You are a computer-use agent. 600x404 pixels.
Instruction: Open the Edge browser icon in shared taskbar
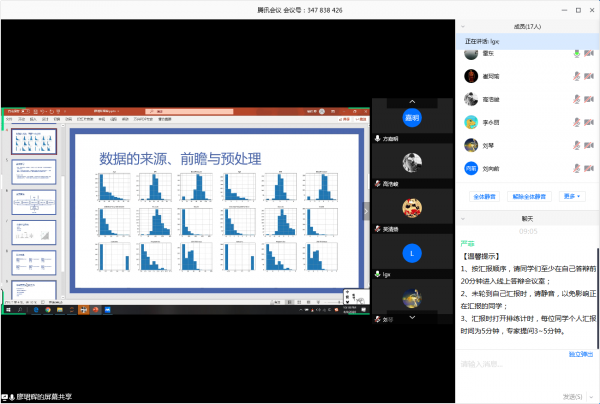(36, 310)
